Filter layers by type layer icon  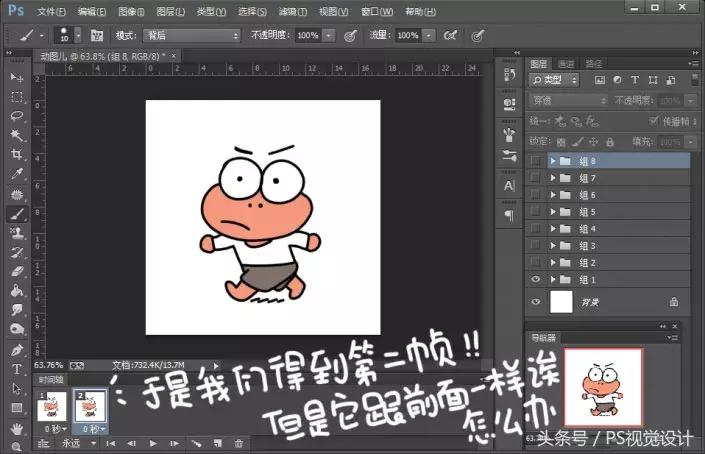tap(634, 80)
